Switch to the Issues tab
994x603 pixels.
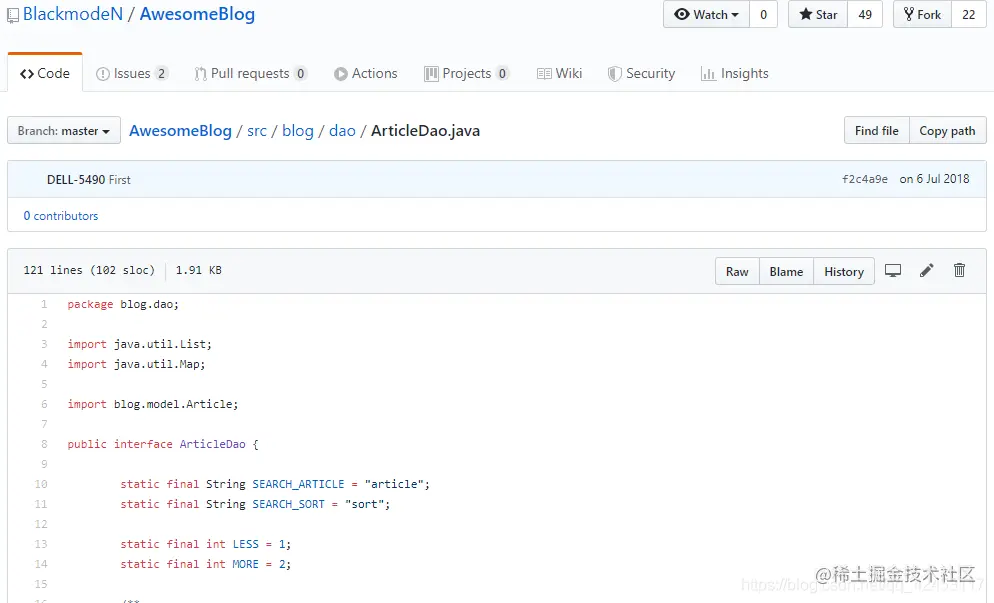132,74
